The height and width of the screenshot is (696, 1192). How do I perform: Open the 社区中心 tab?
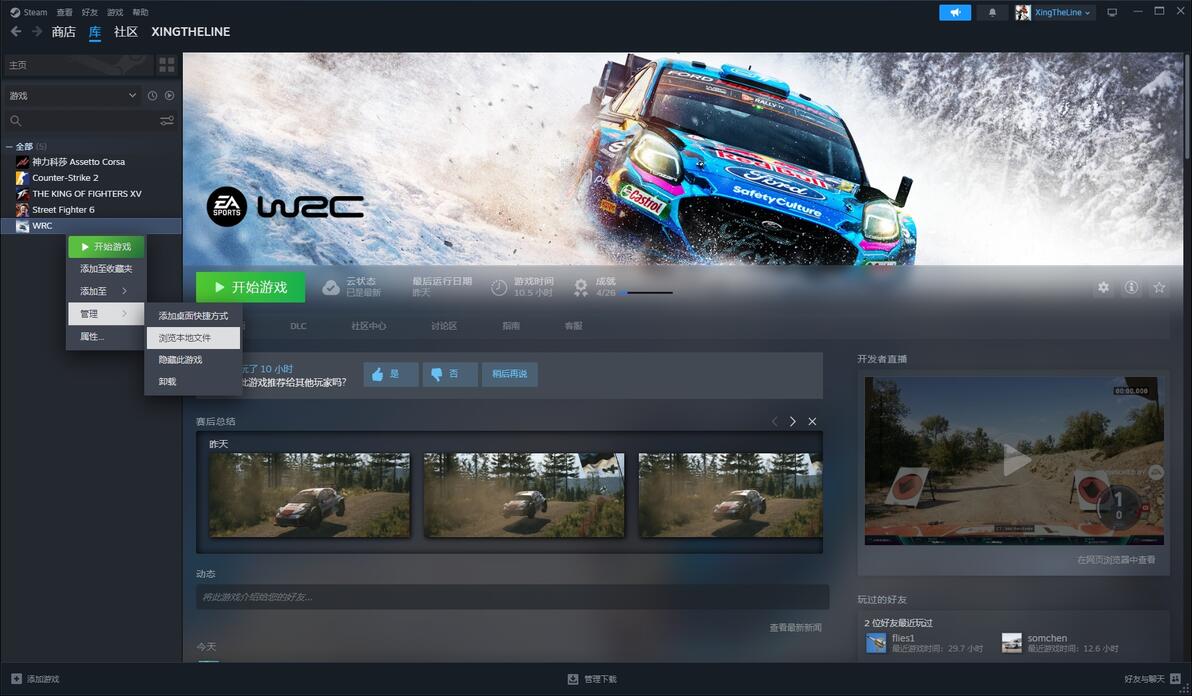(x=369, y=326)
